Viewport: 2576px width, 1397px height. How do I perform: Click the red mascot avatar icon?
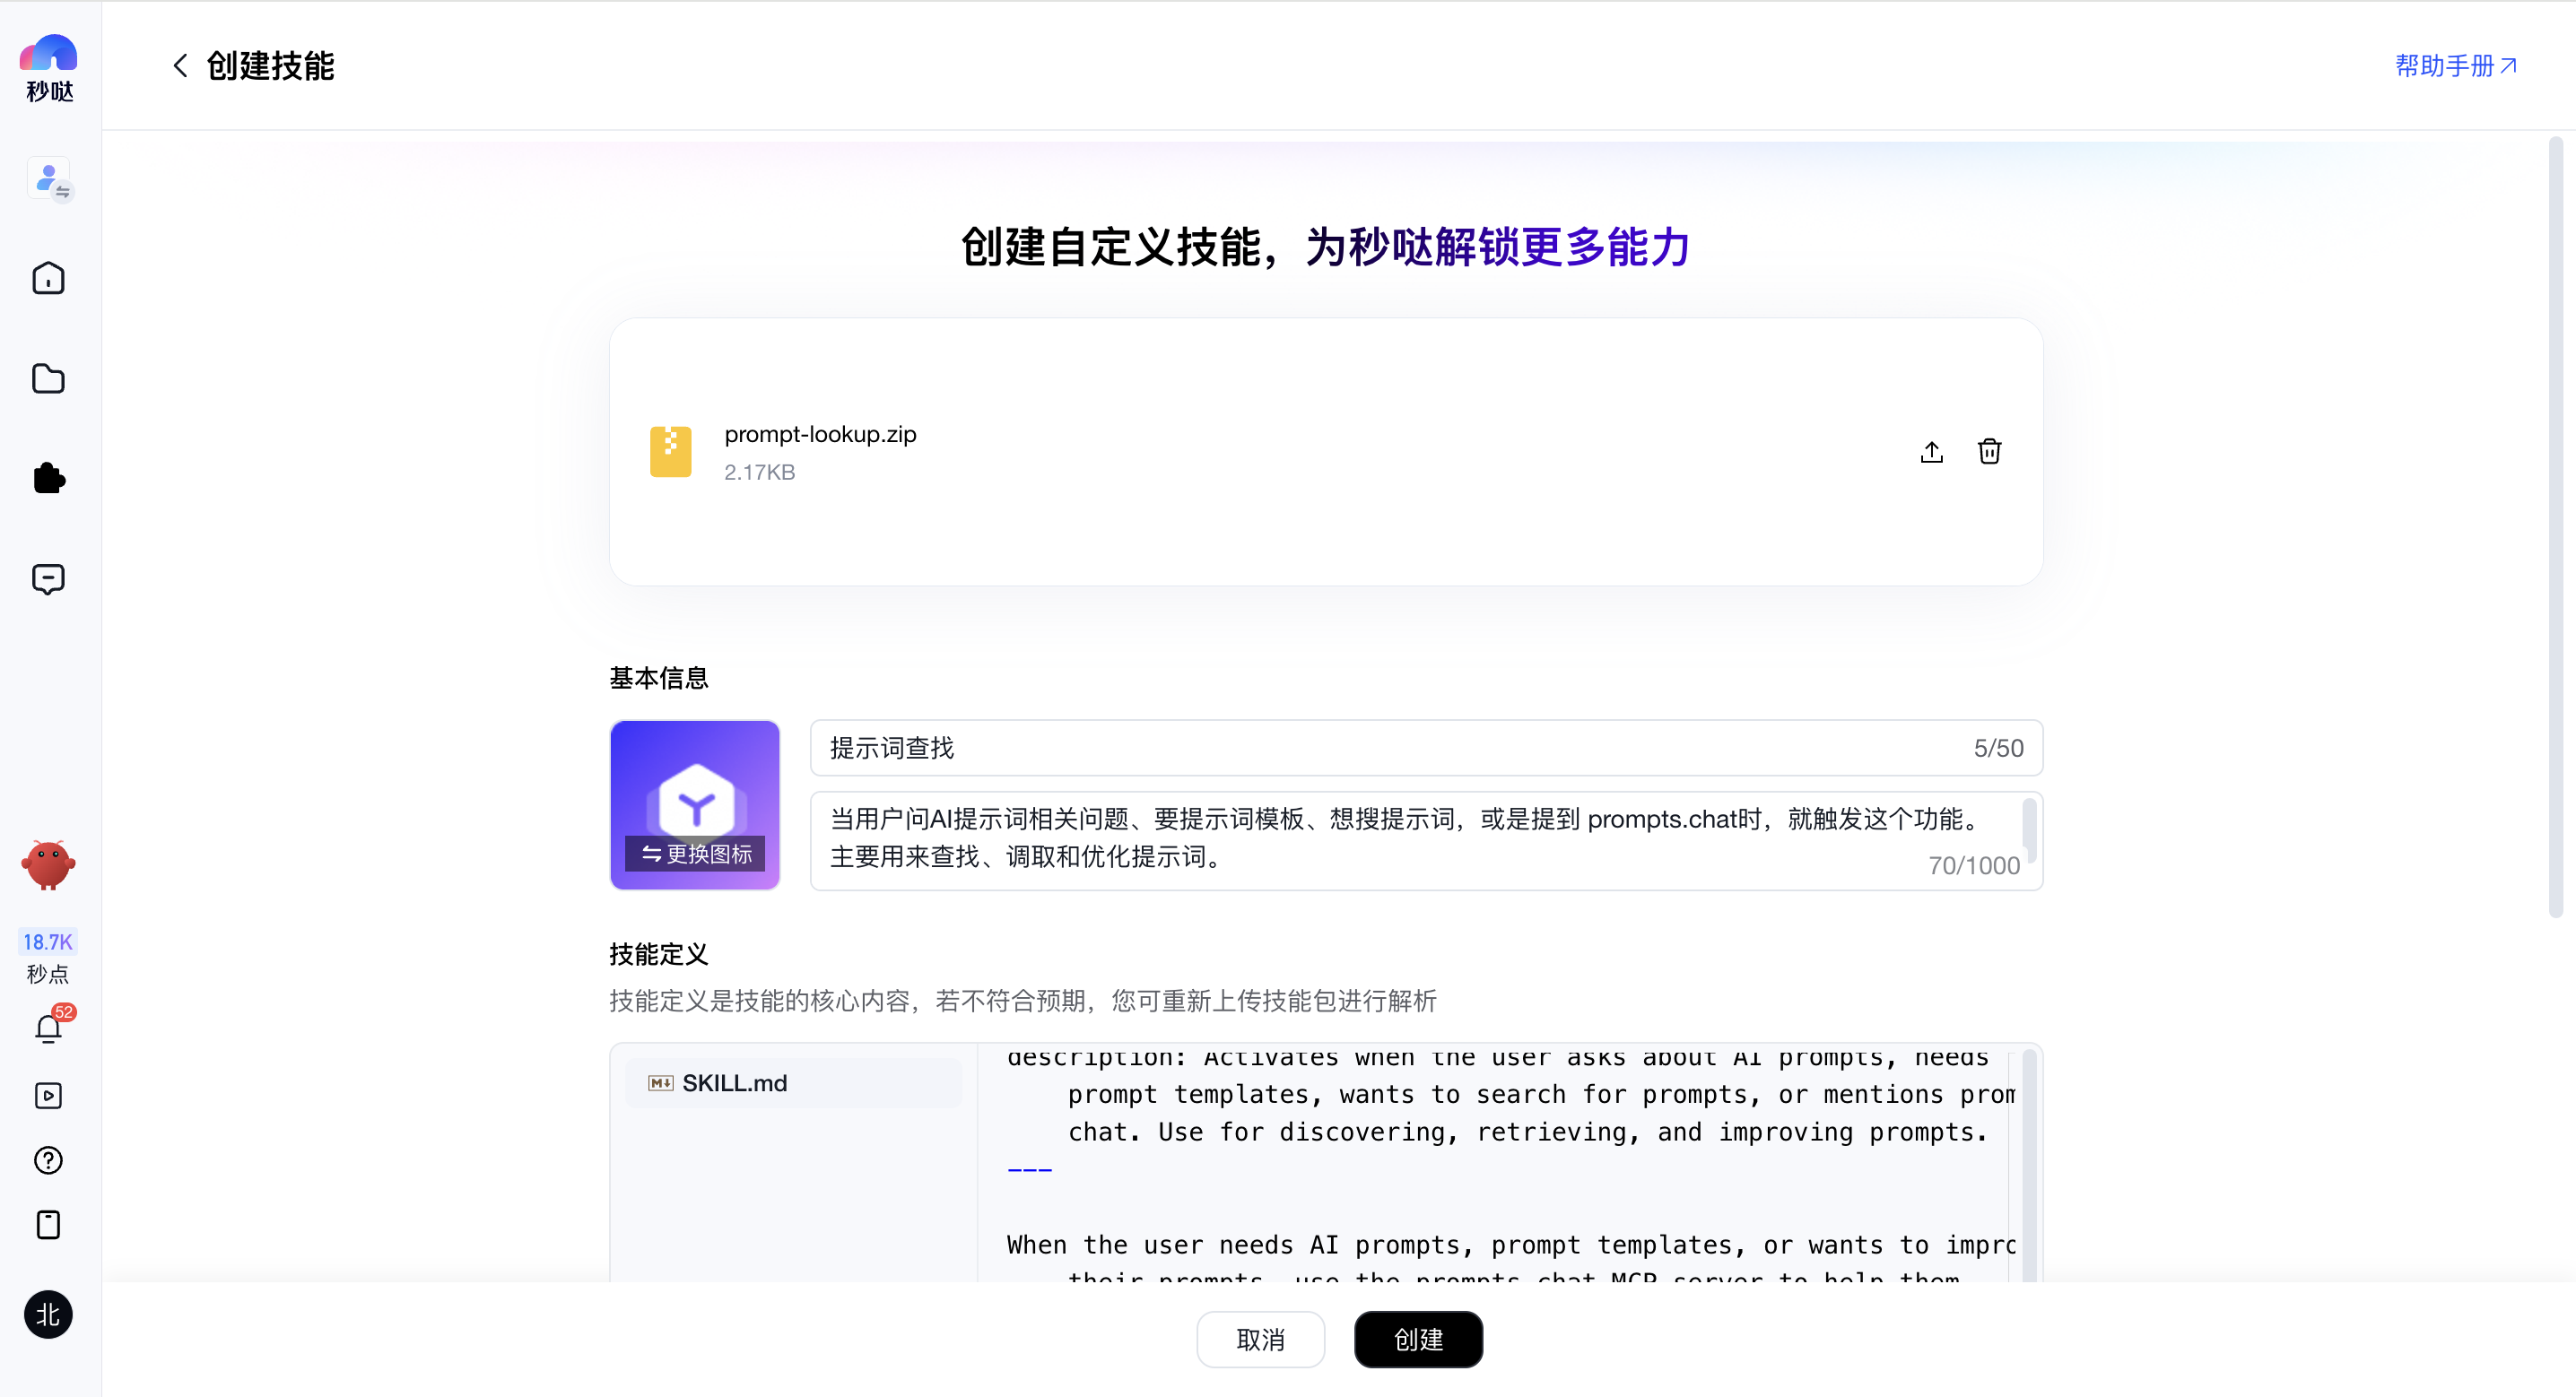[48, 865]
